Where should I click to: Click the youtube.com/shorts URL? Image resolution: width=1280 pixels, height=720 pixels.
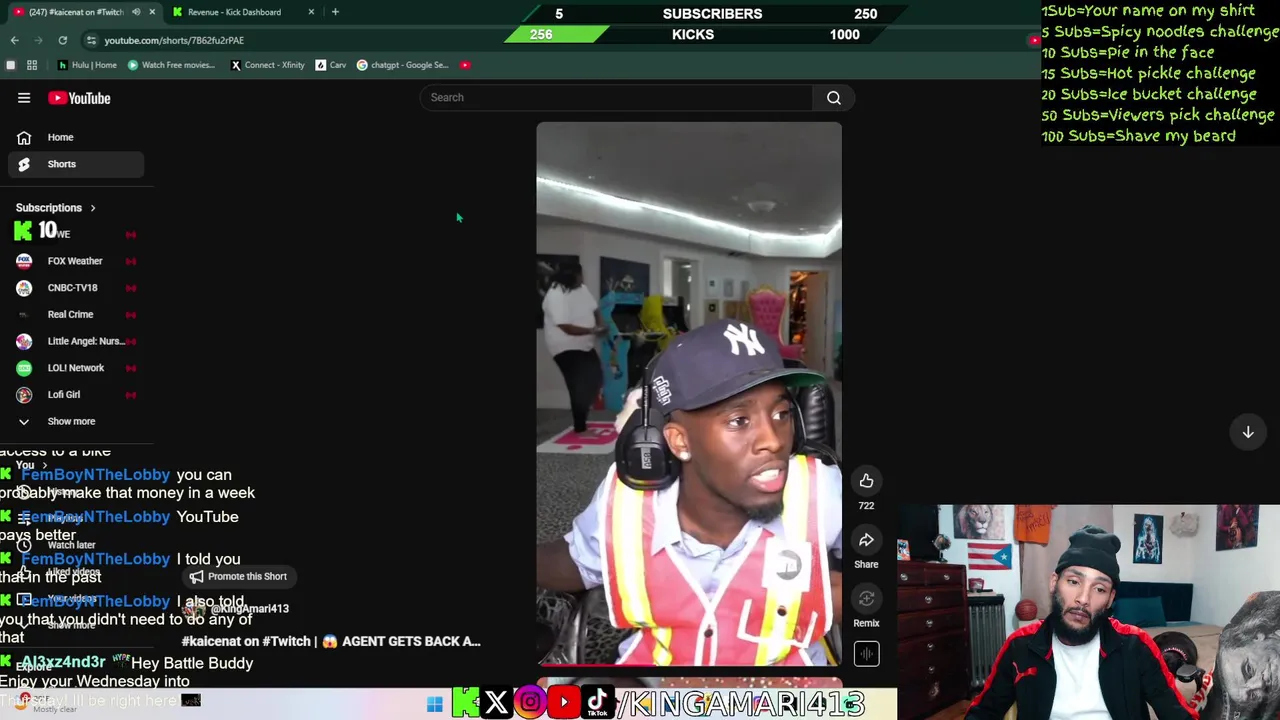(x=174, y=40)
